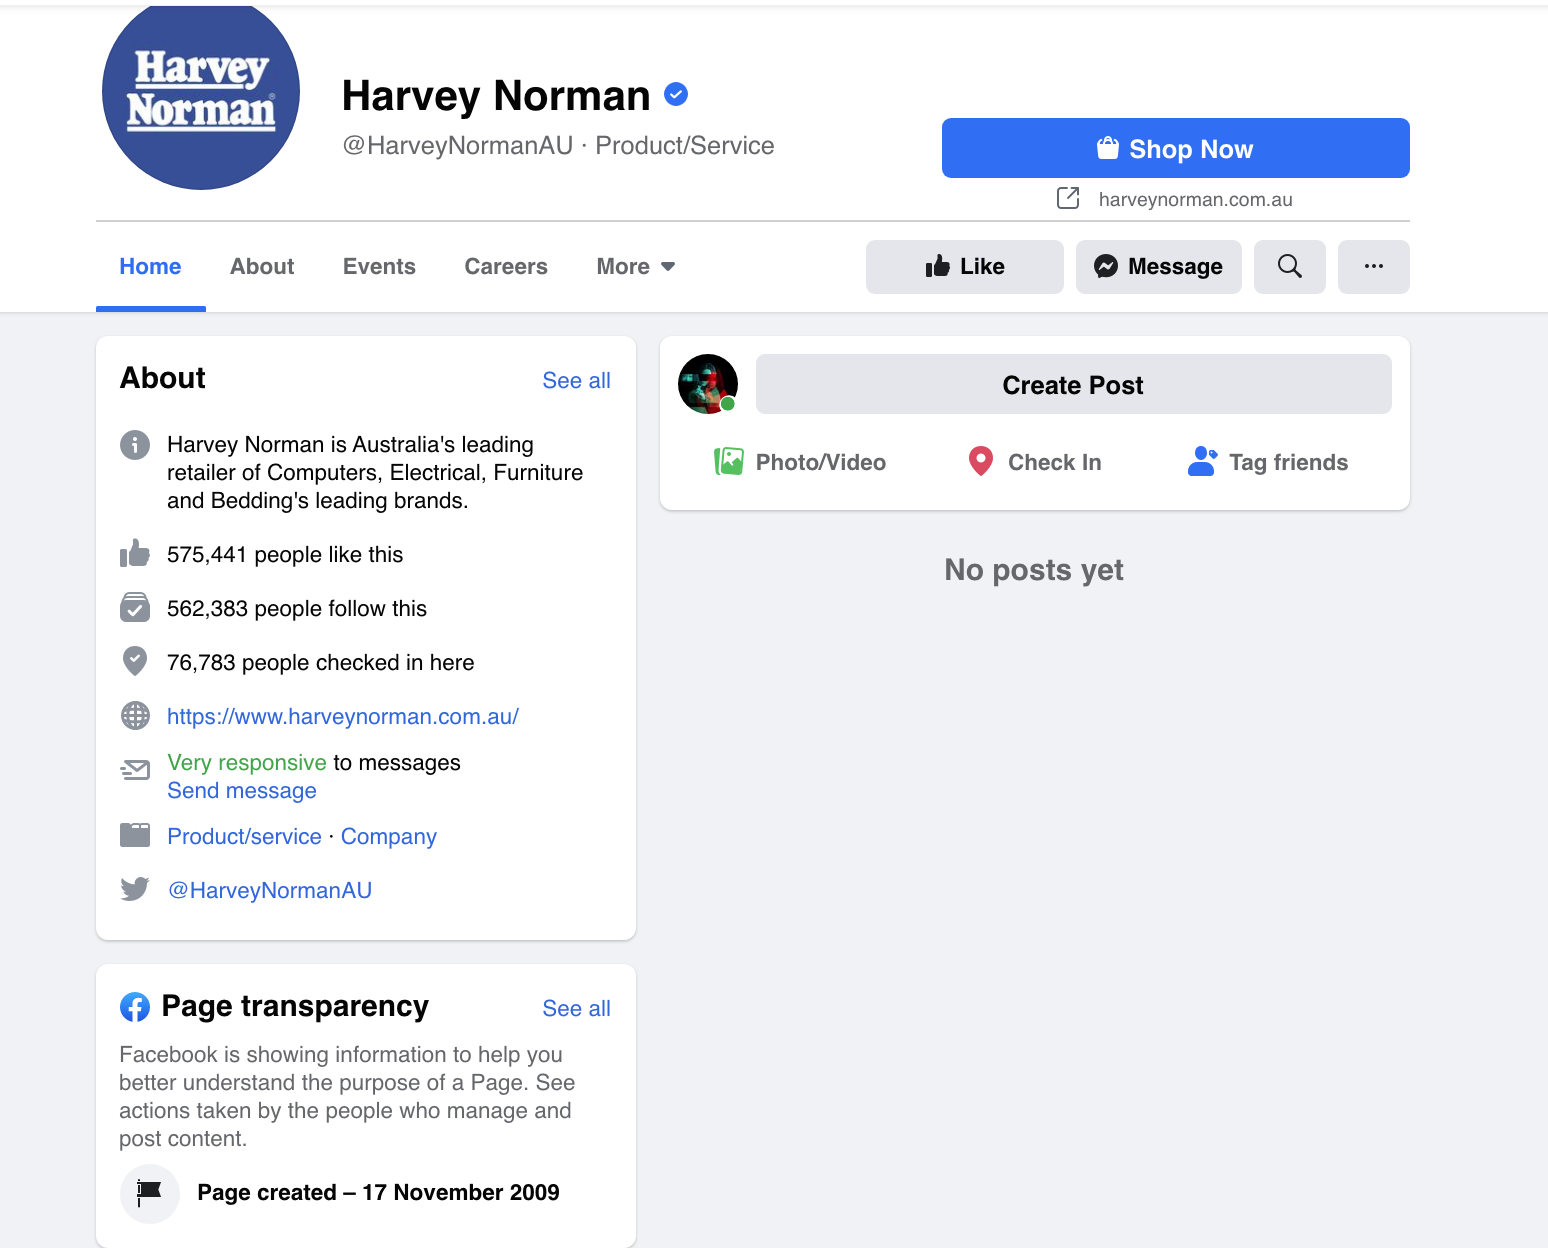Click the check-in pin icon in About
The height and width of the screenshot is (1248, 1548).
135,661
